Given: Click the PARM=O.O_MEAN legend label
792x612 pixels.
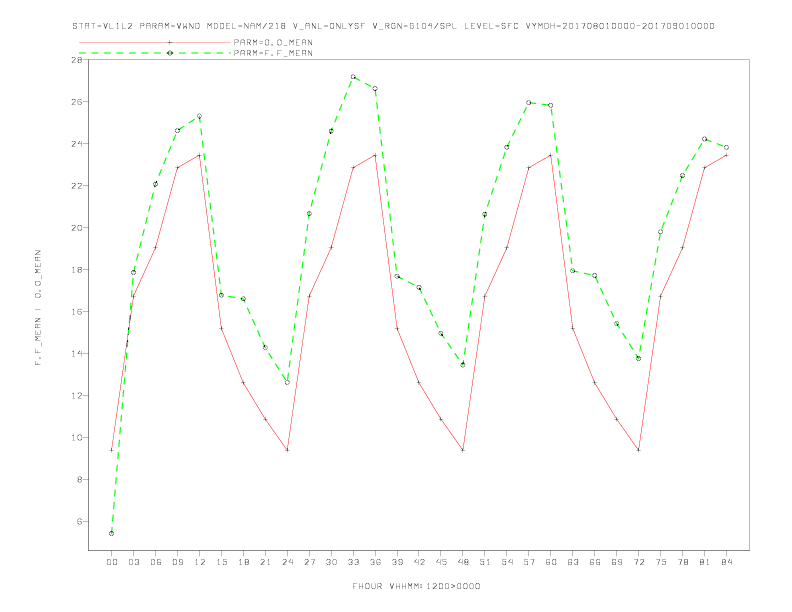Looking at the screenshot, I should point(273,42).
